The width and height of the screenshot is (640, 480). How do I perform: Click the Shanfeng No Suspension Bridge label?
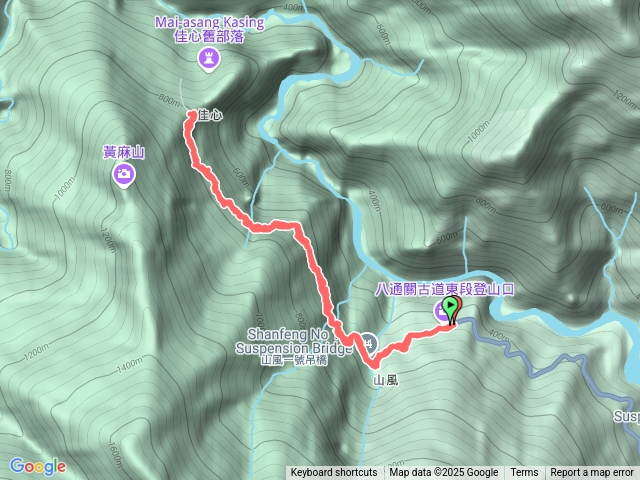293,341
